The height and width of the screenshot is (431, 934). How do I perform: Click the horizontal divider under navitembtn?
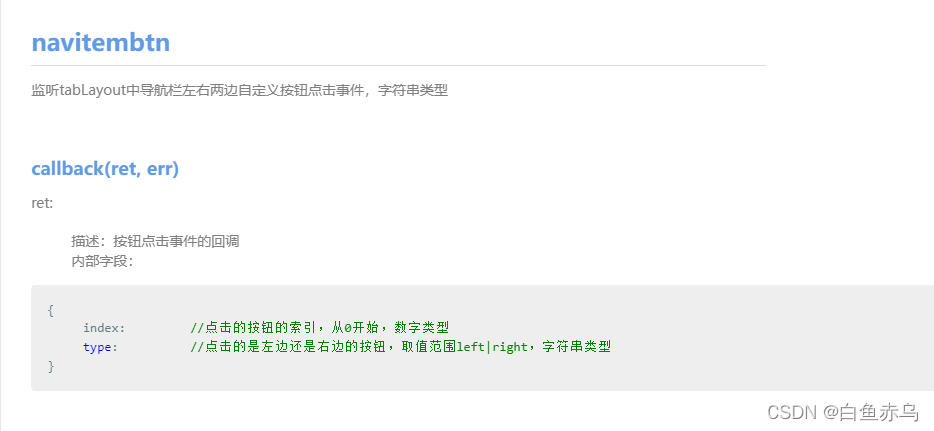[x=398, y=65]
